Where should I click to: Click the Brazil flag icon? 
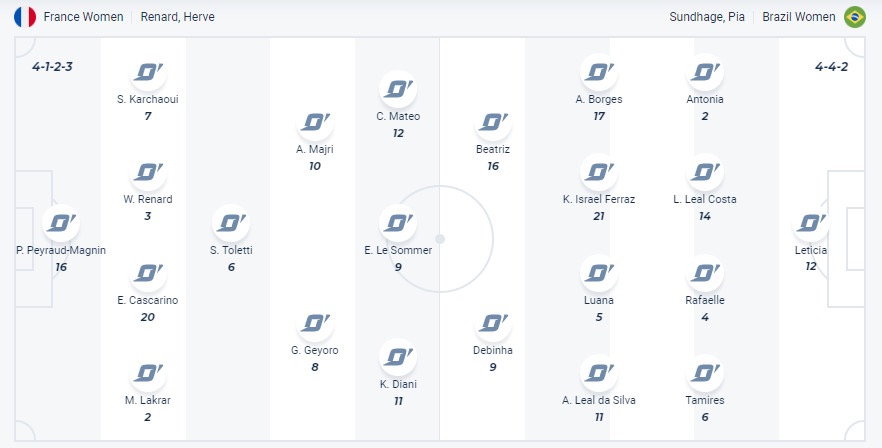coord(854,17)
